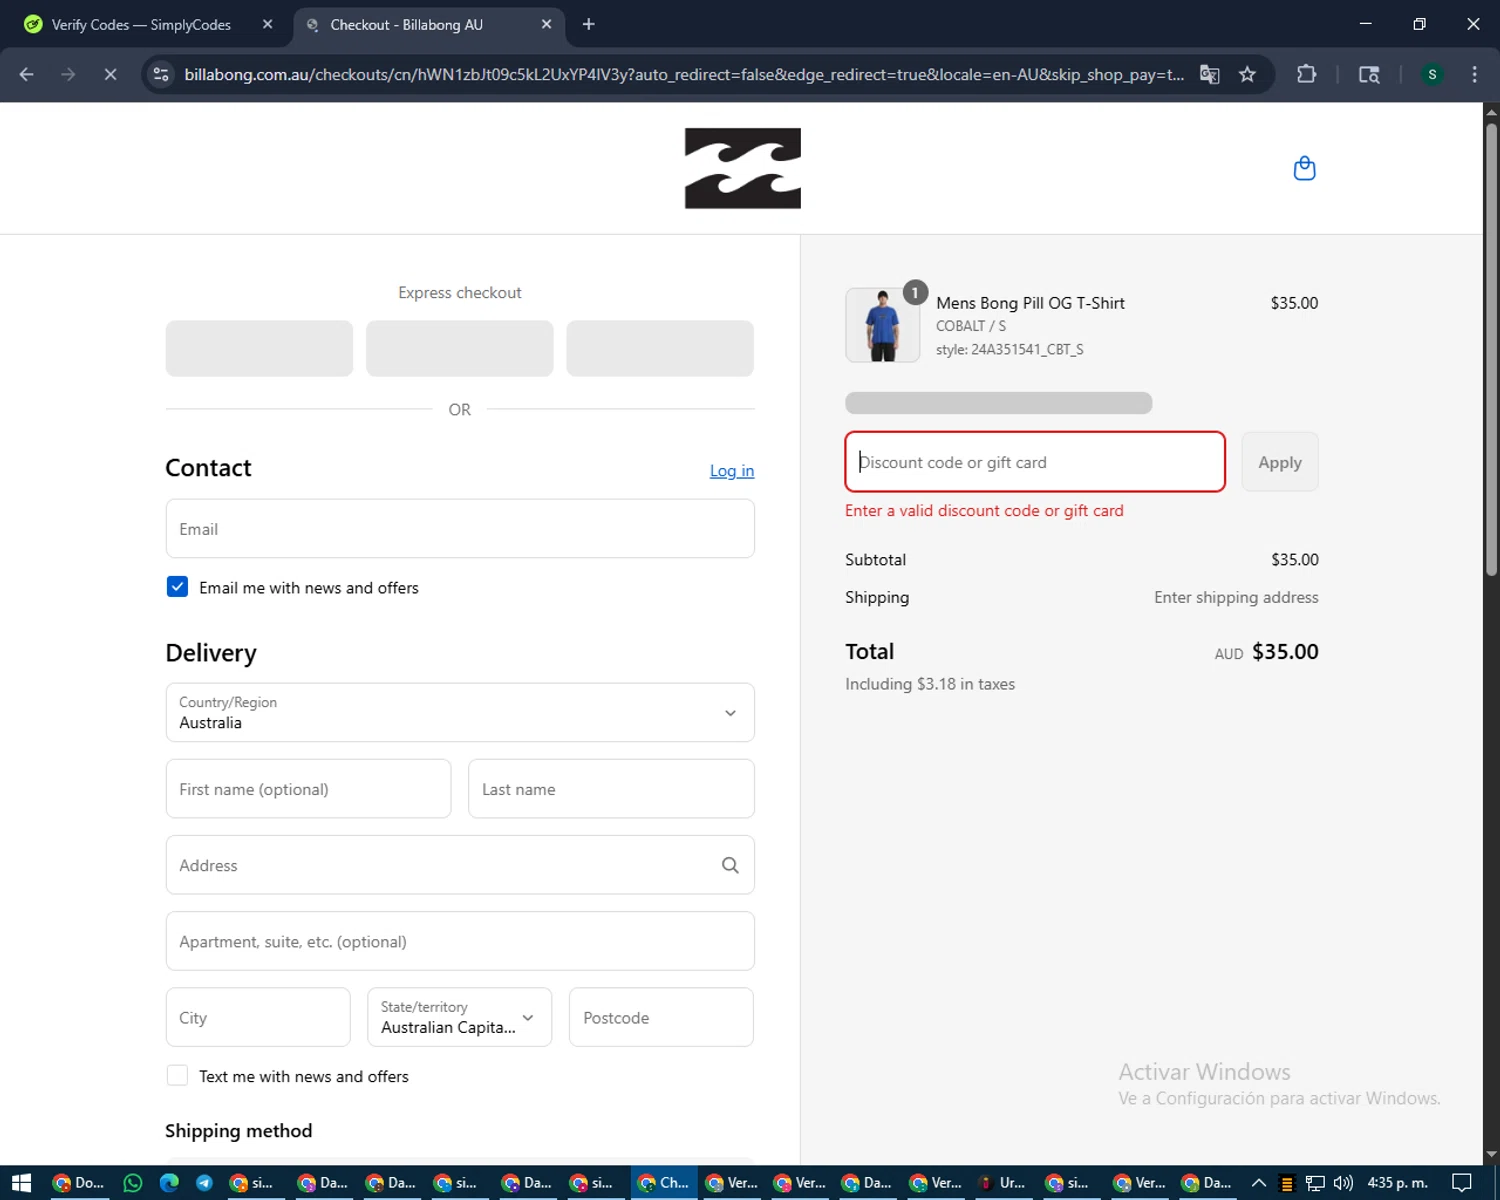Click the taskbar clock 4:35 p. m.

point(1397,1182)
